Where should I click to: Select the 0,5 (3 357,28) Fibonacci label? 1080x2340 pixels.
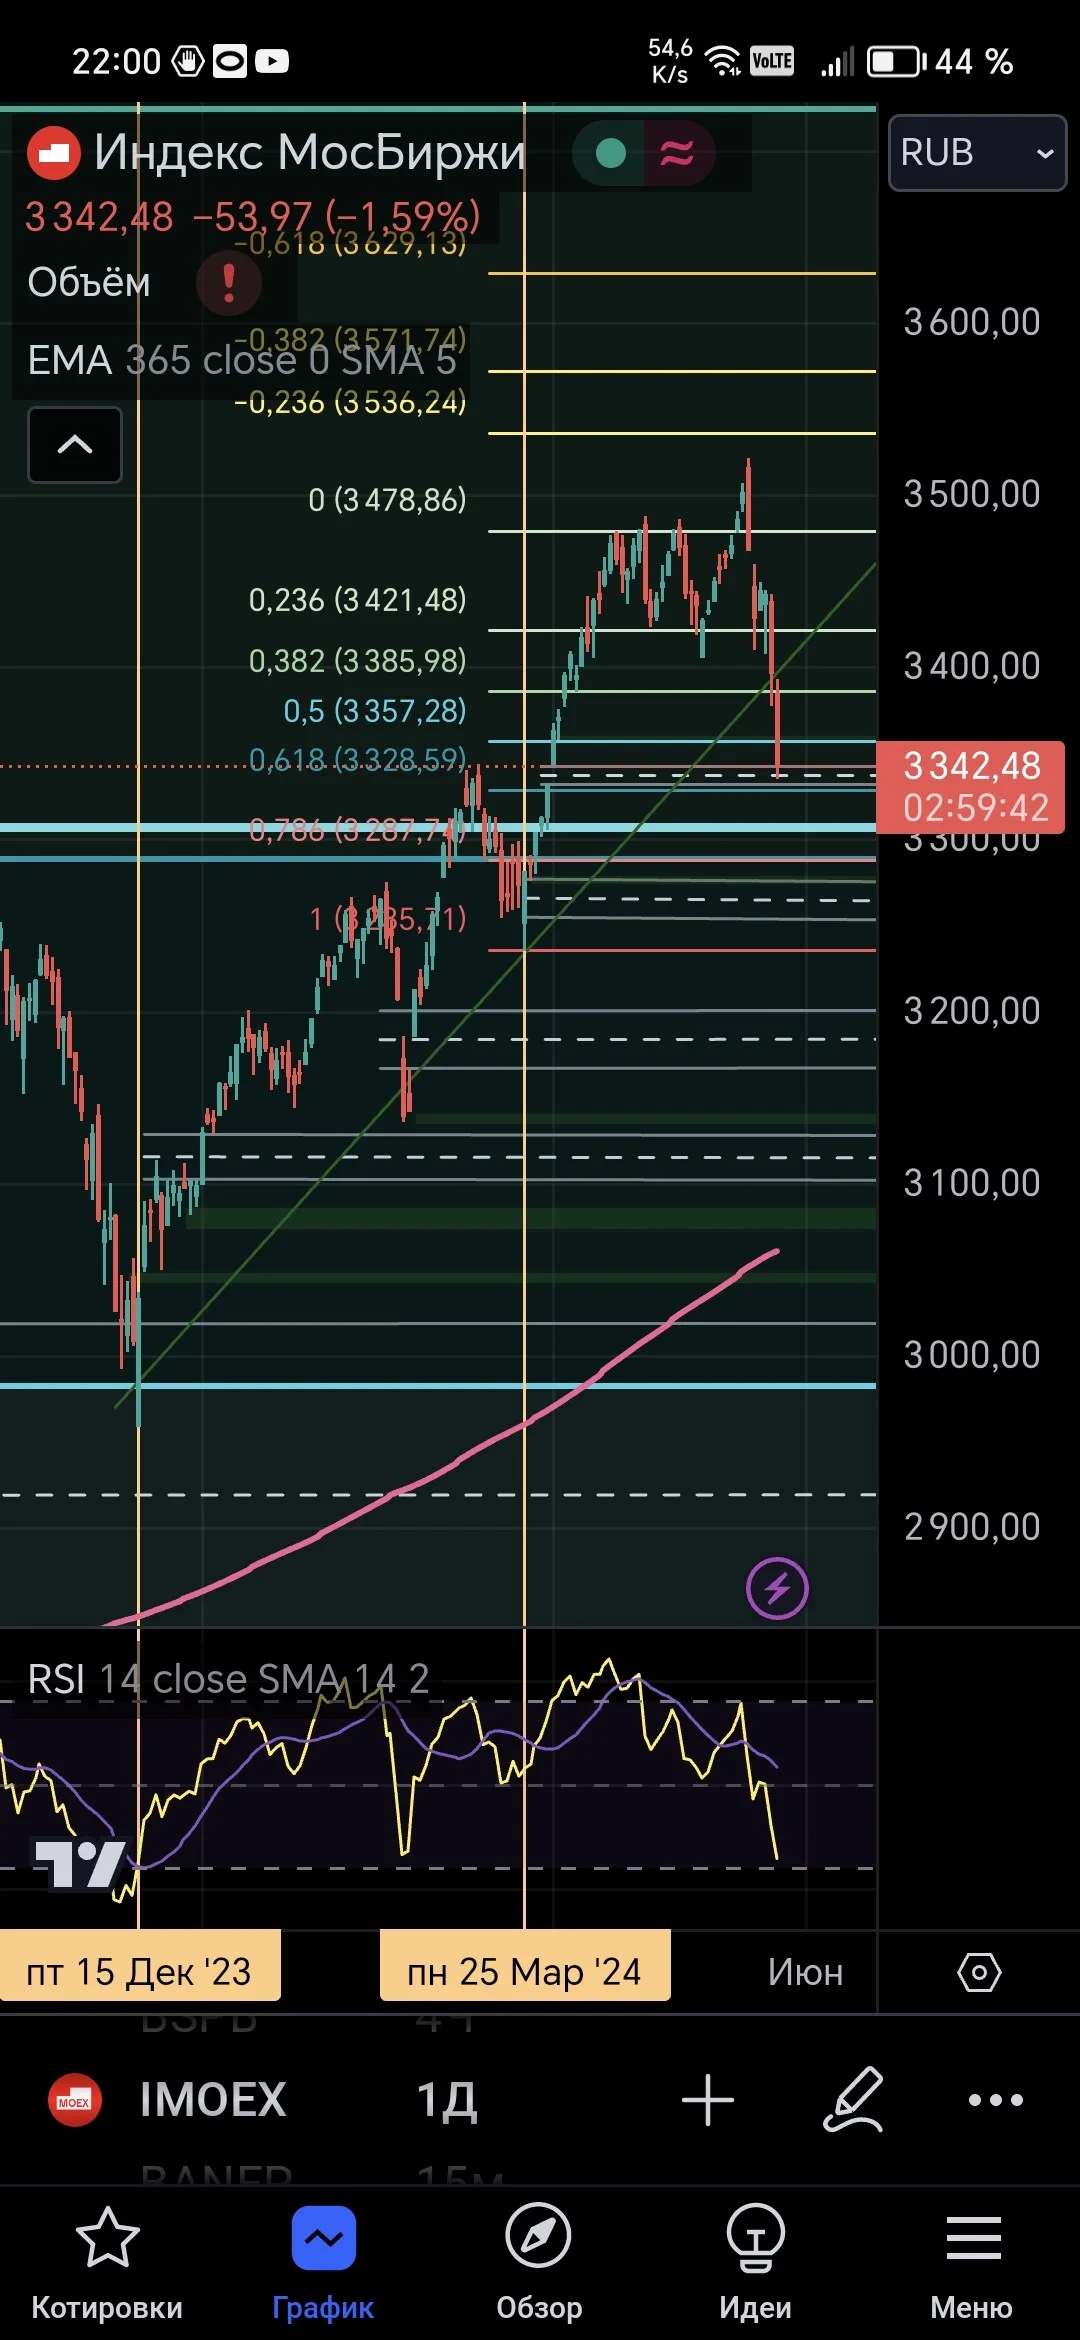375,711
